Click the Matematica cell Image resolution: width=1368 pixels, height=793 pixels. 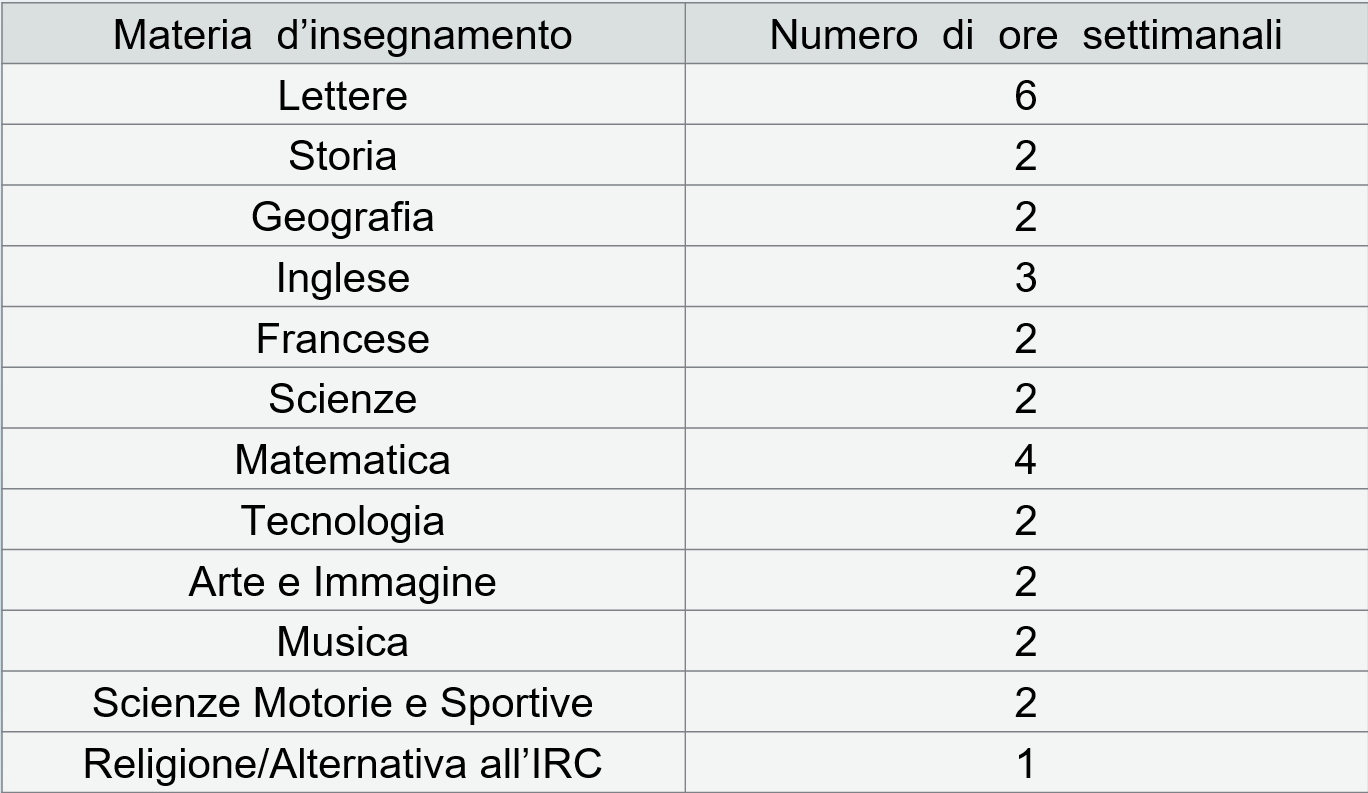(342, 460)
